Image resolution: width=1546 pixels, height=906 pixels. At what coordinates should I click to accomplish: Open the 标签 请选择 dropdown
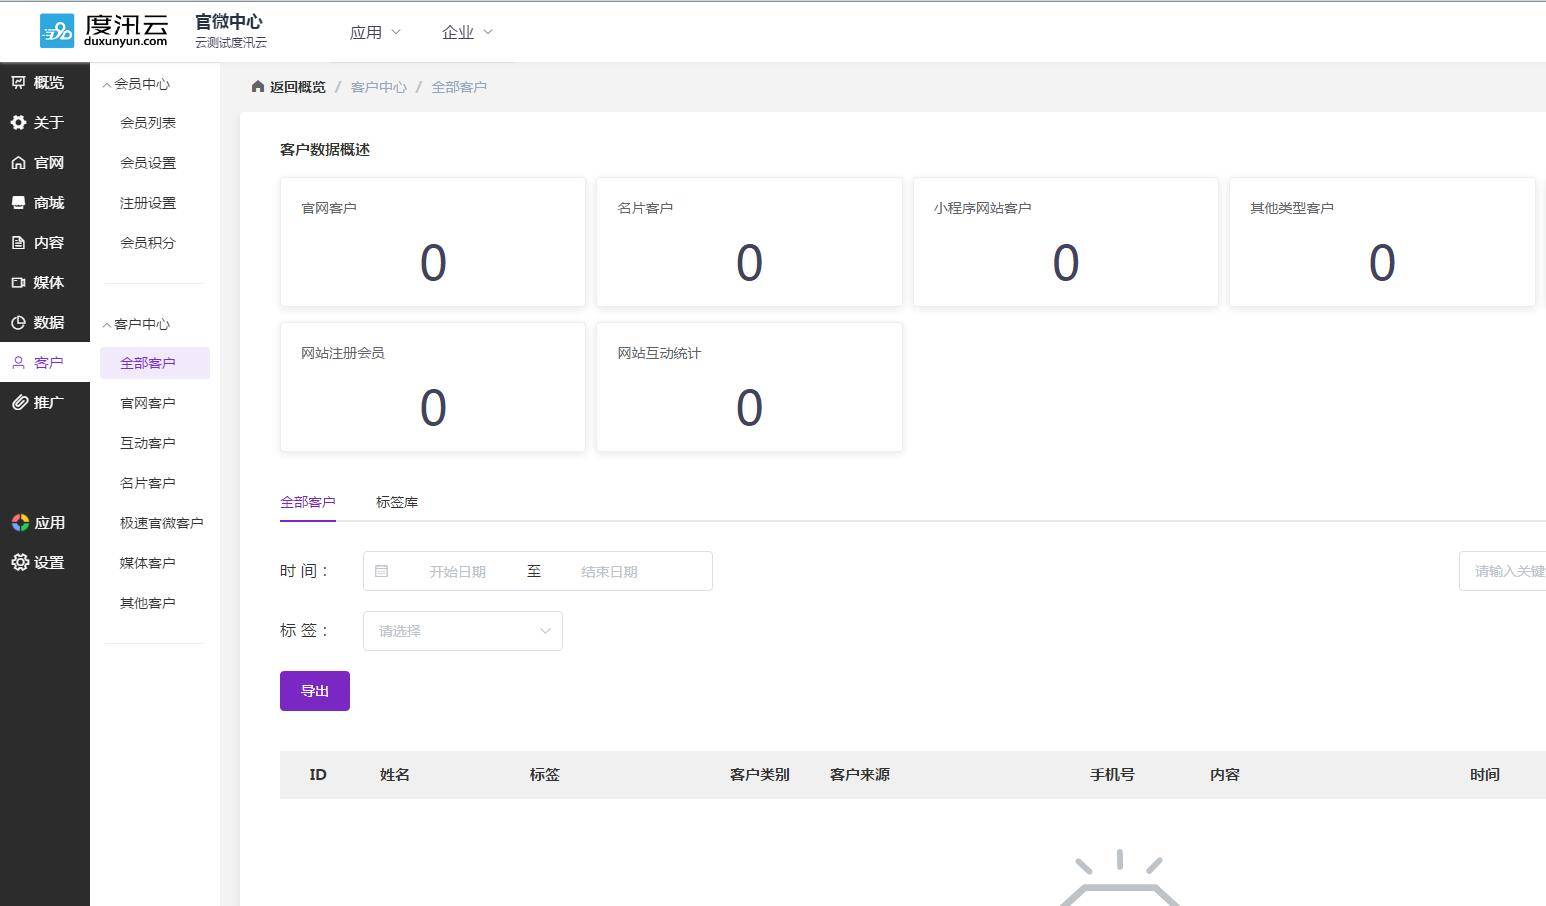click(463, 631)
